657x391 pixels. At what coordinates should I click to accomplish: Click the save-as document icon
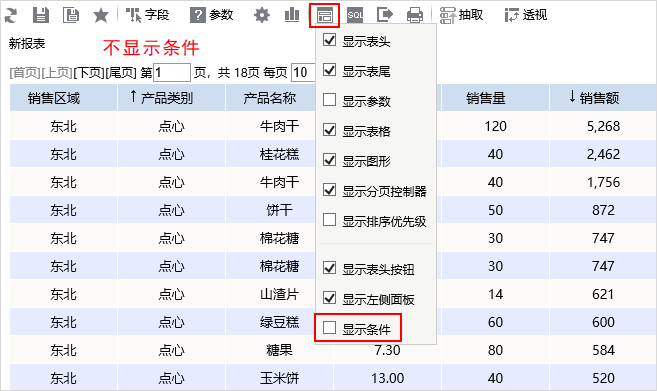(71, 15)
